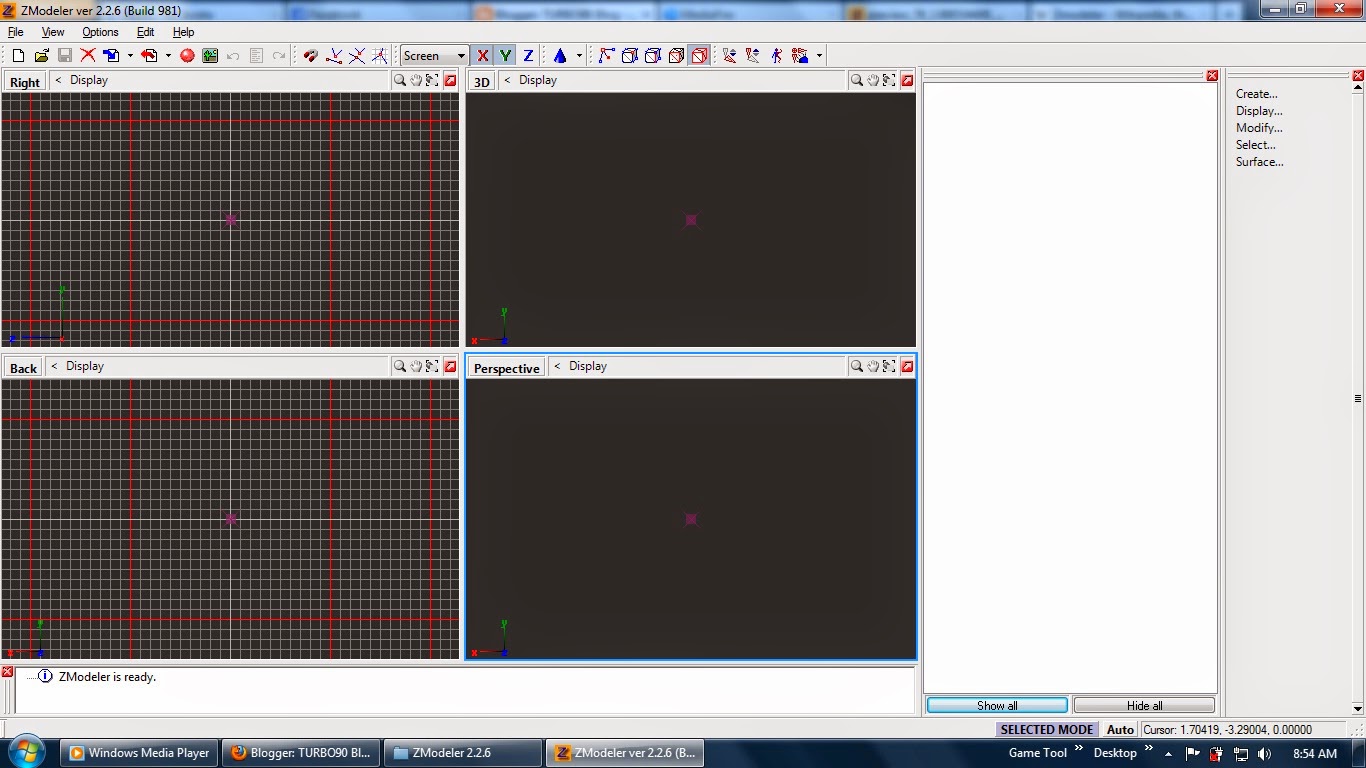This screenshot has width=1366, height=768.
Task: Open the Edit menu
Action: point(145,32)
